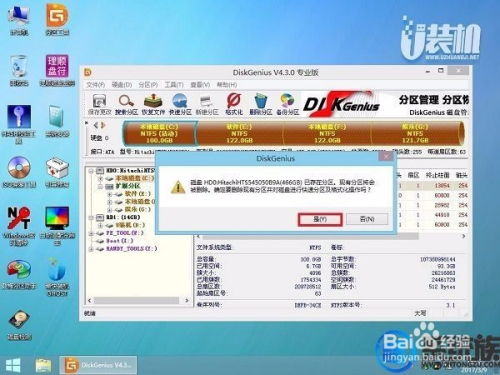Open the 分区(P) menu
Screen dimensions: 500x375
pyautogui.click(x=148, y=85)
